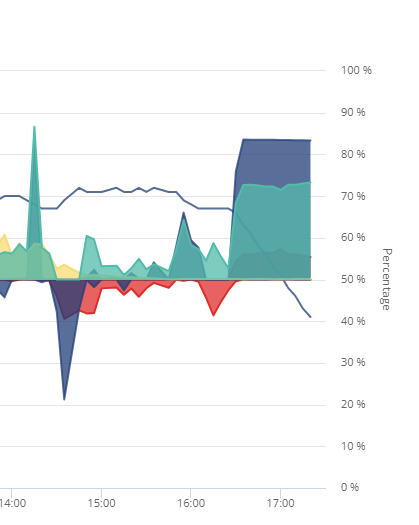Click the 60 % axis label
The image size is (419, 525).
353,237
